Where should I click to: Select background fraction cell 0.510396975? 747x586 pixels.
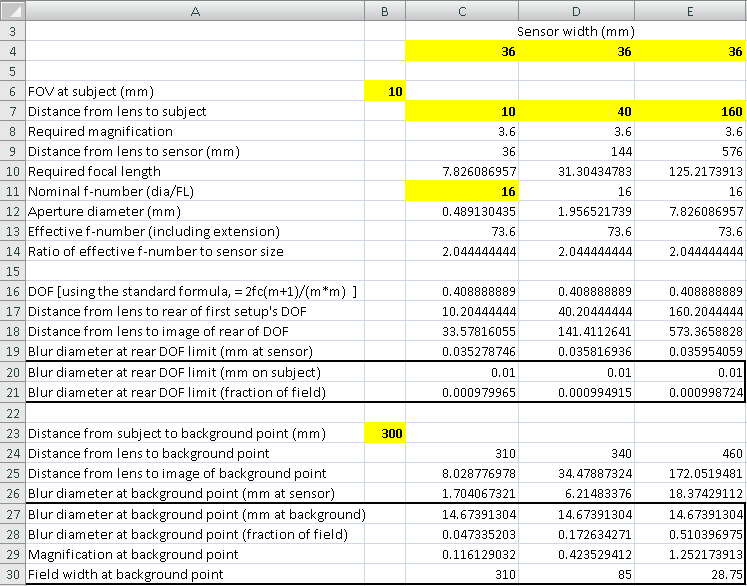[x=690, y=534]
